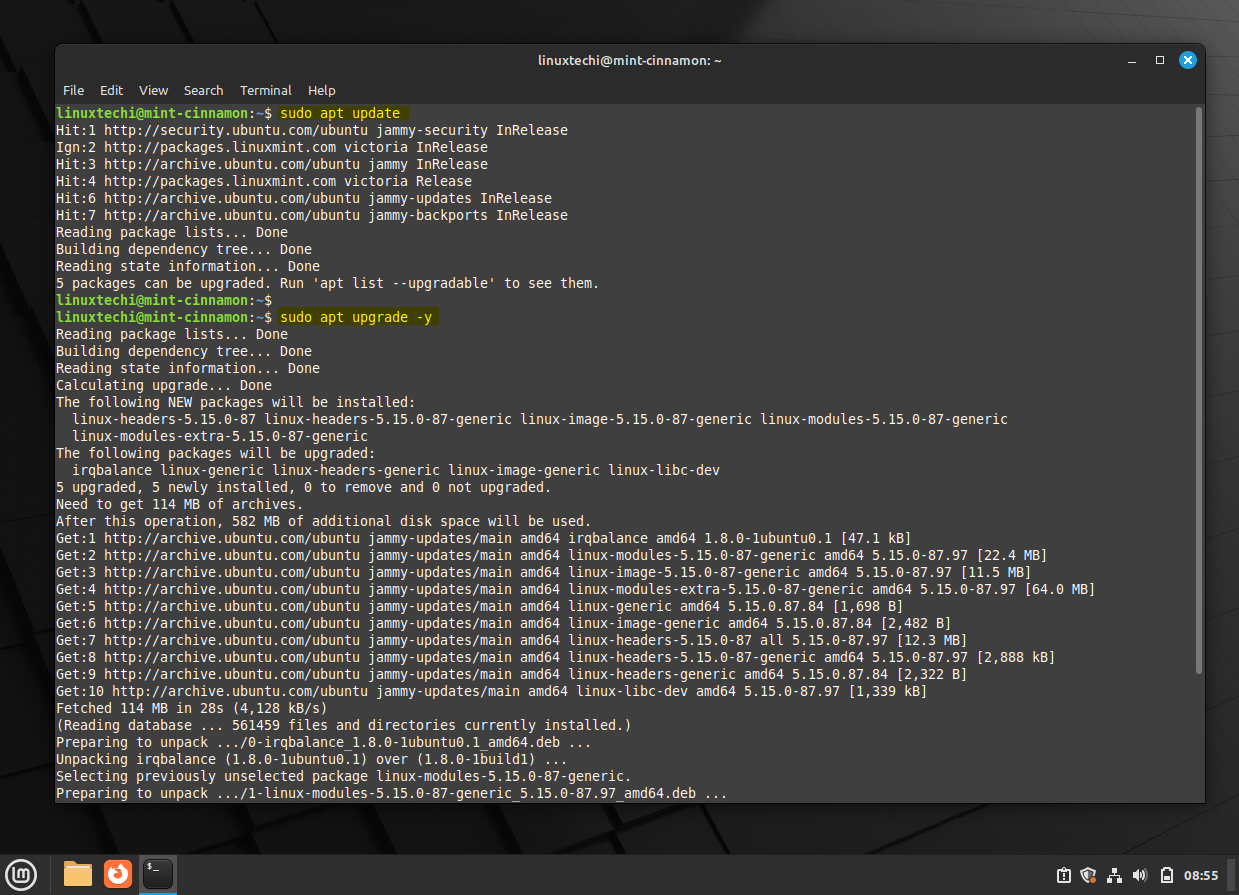1239x895 pixels.
Task: Click the window title linuxtechi@mint-cinnamon
Action: pyautogui.click(x=629, y=60)
